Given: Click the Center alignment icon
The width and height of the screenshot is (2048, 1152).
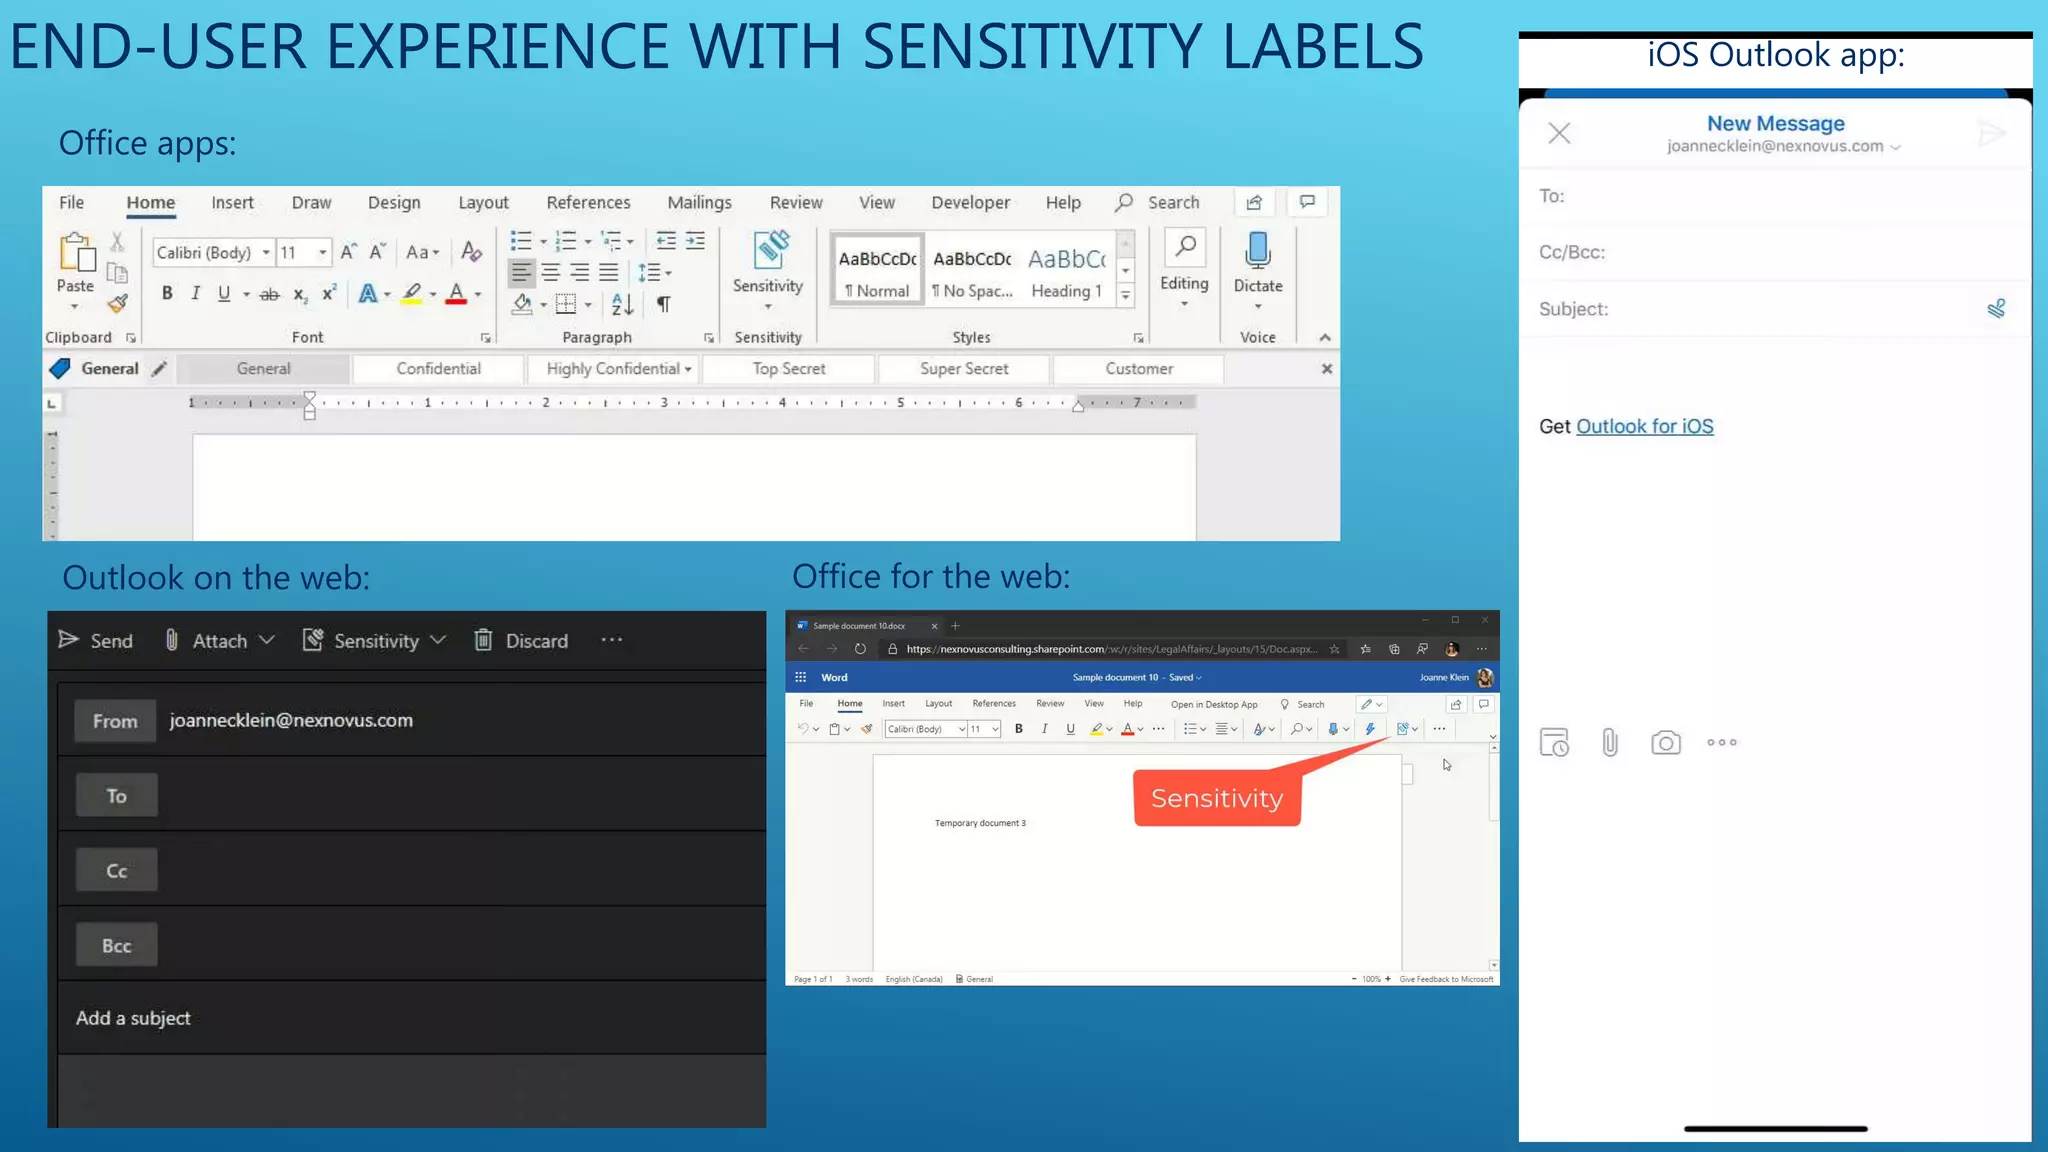Looking at the screenshot, I should pyautogui.click(x=551, y=272).
